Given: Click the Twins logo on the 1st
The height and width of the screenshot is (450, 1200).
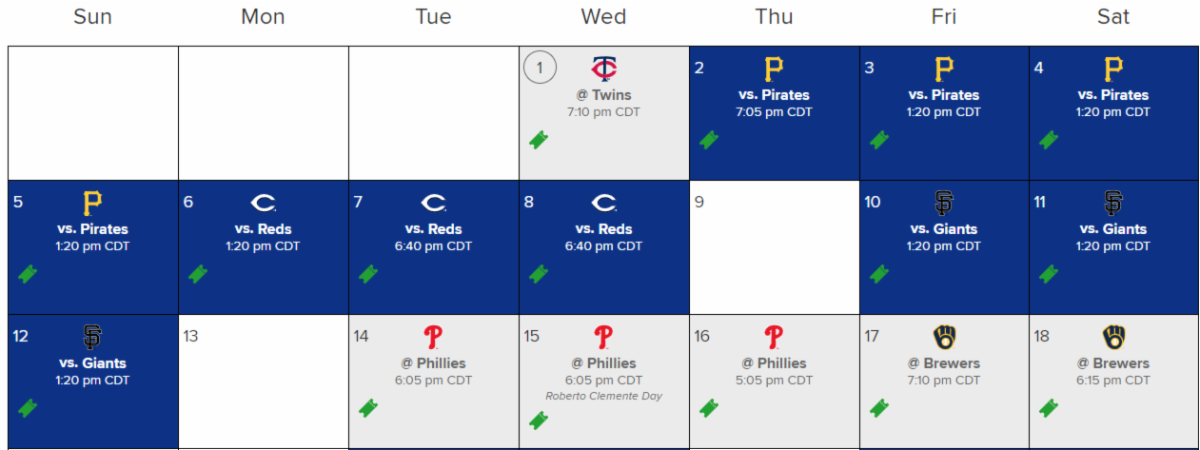Looking at the screenshot, I should tap(604, 69).
